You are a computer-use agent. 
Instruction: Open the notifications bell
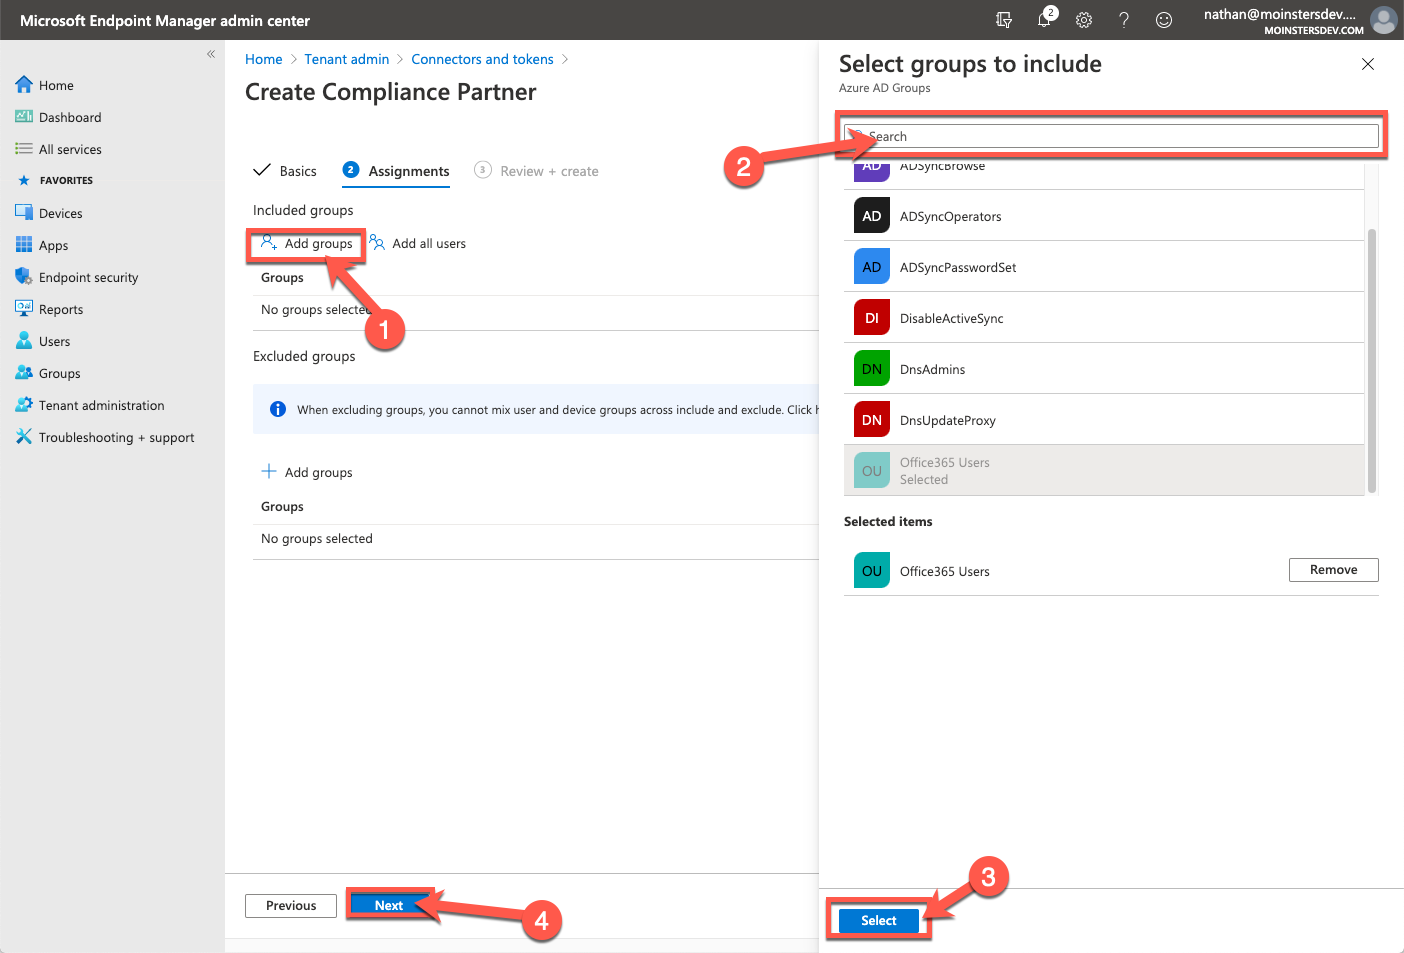click(1044, 20)
